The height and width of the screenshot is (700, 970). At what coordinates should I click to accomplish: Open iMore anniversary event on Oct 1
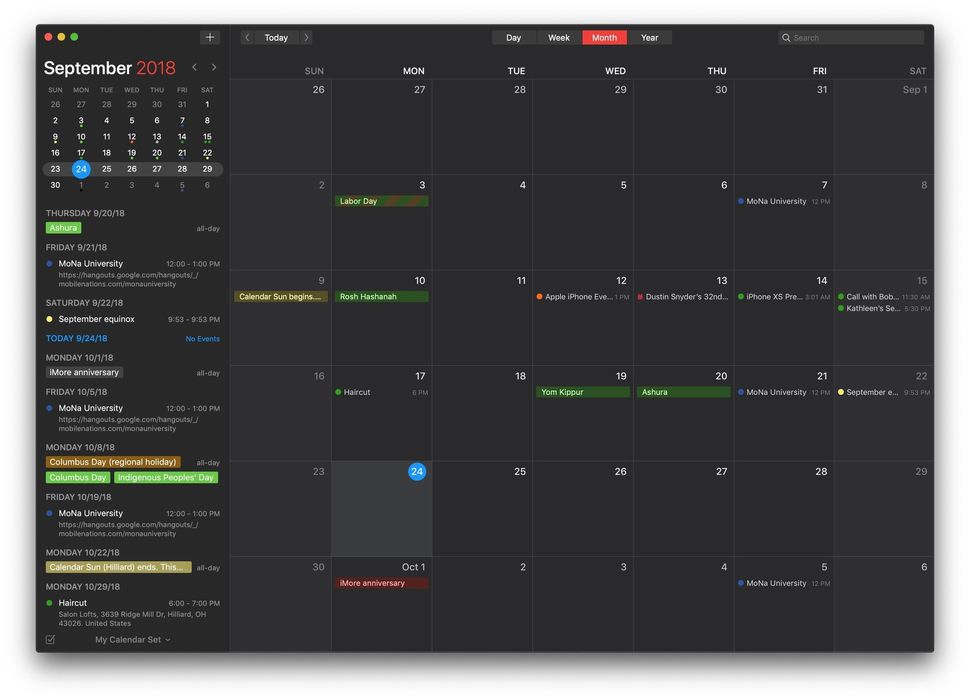[x=381, y=583]
